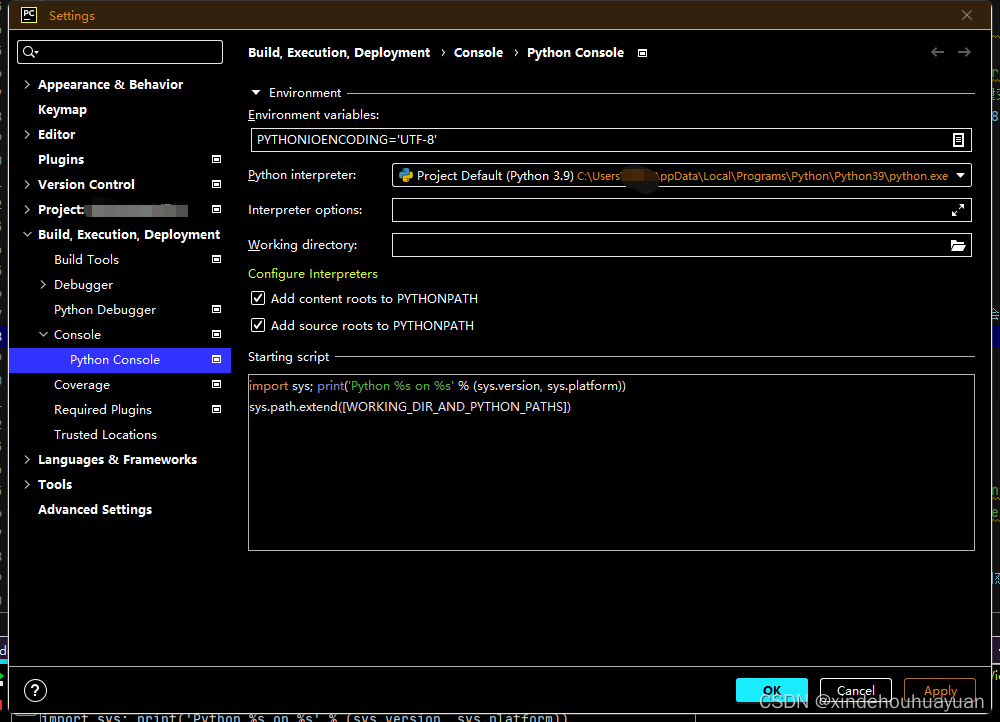Click Build, Execution, Deployment breadcrumb

(339, 52)
